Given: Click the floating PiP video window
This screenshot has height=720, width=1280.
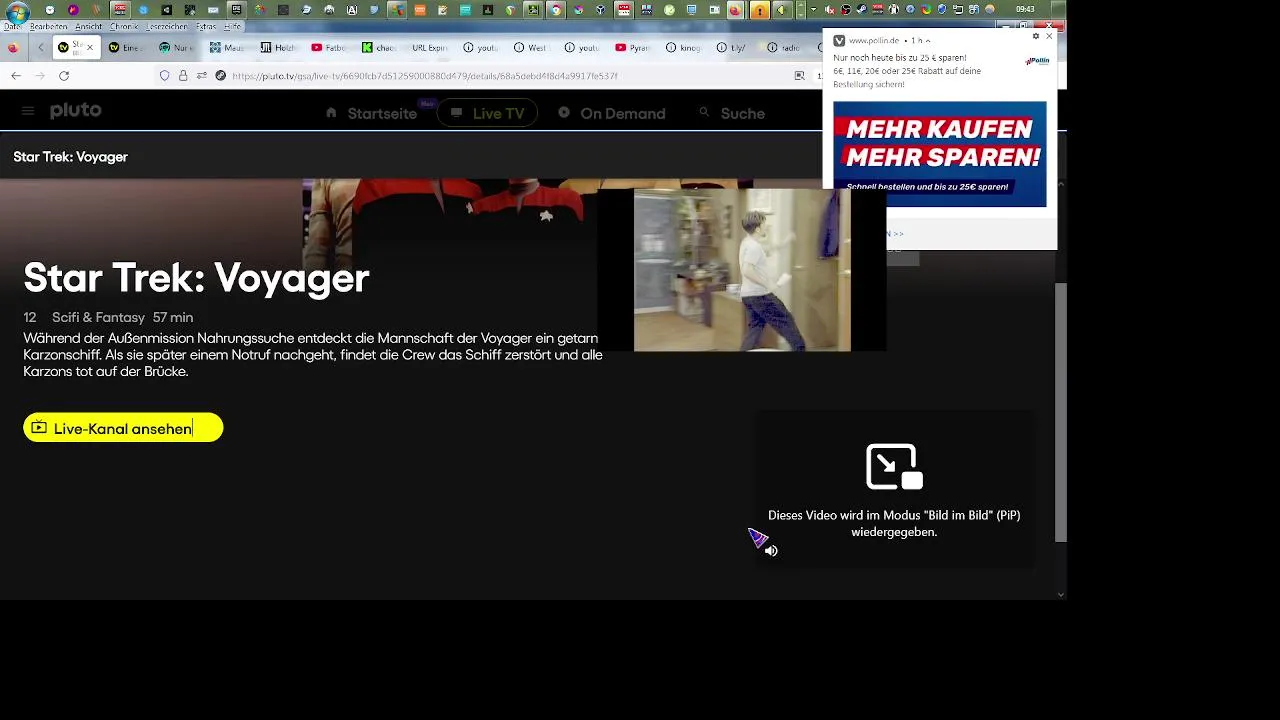Looking at the screenshot, I should click(x=742, y=270).
